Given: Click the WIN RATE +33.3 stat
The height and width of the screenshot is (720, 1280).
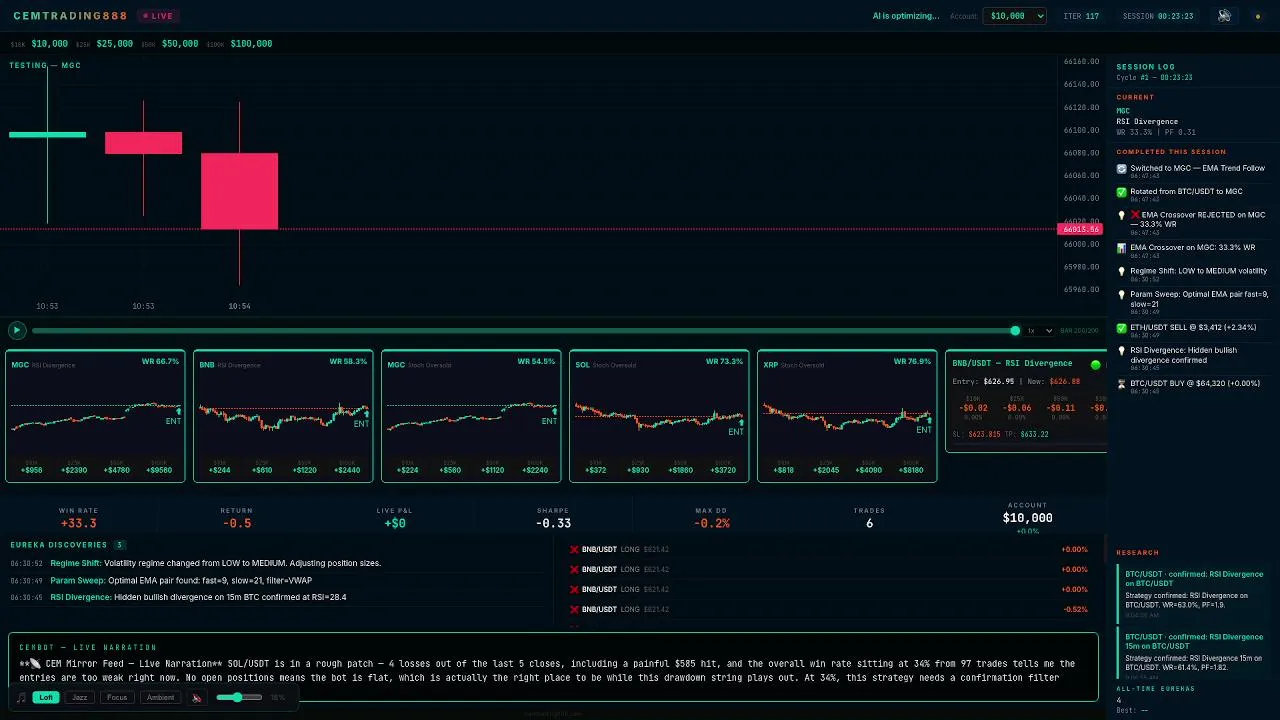Looking at the screenshot, I should tap(78, 518).
